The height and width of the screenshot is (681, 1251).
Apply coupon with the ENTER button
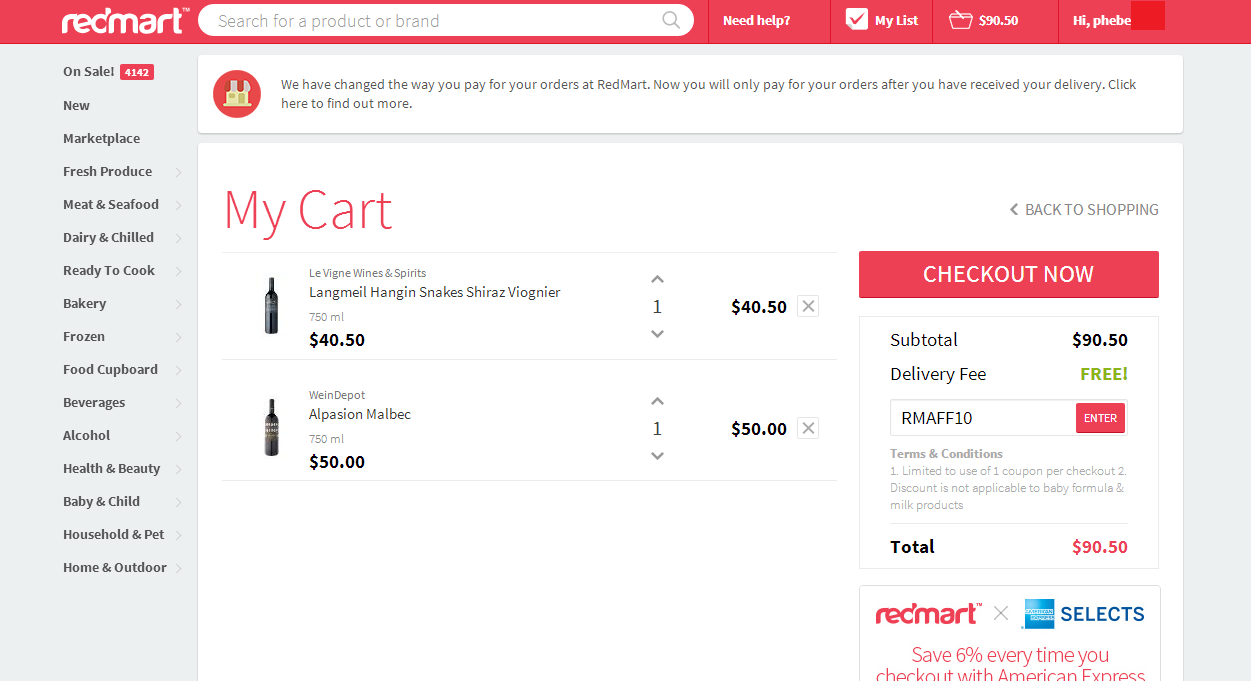(1100, 418)
